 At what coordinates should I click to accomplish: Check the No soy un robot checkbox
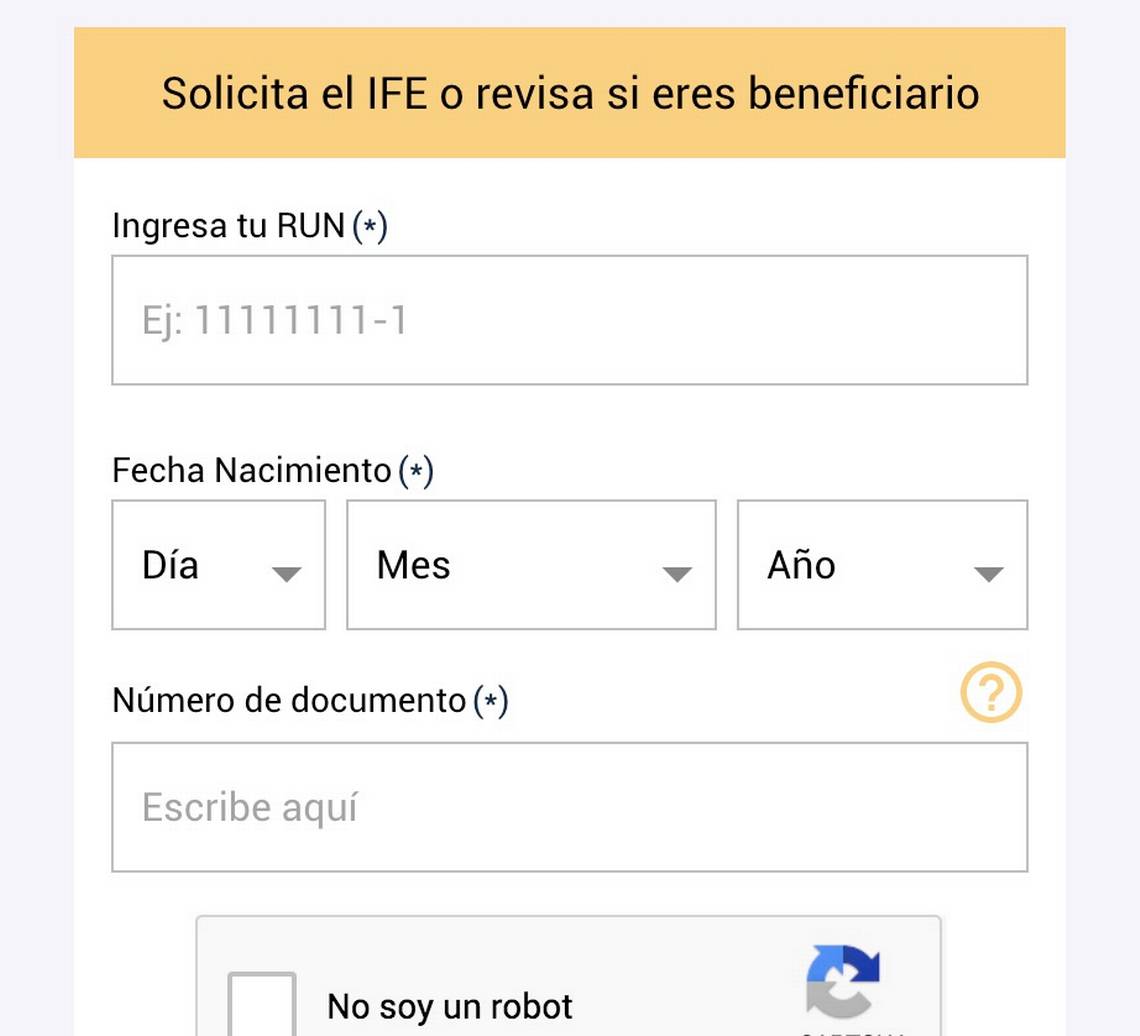click(262, 1004)
